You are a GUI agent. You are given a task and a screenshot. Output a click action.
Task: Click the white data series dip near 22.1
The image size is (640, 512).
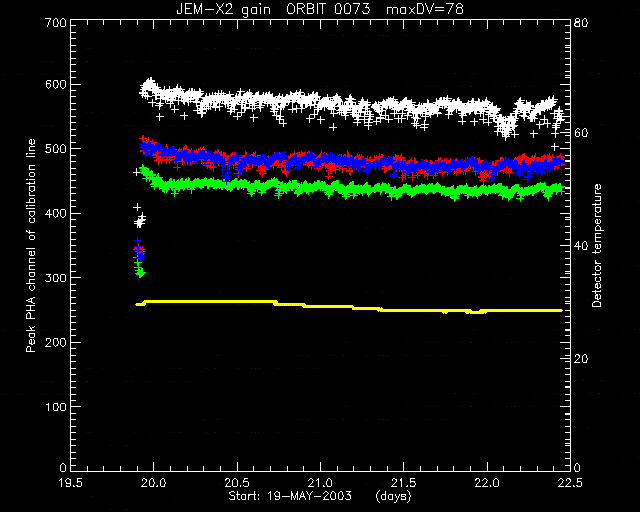coord(506,125)
